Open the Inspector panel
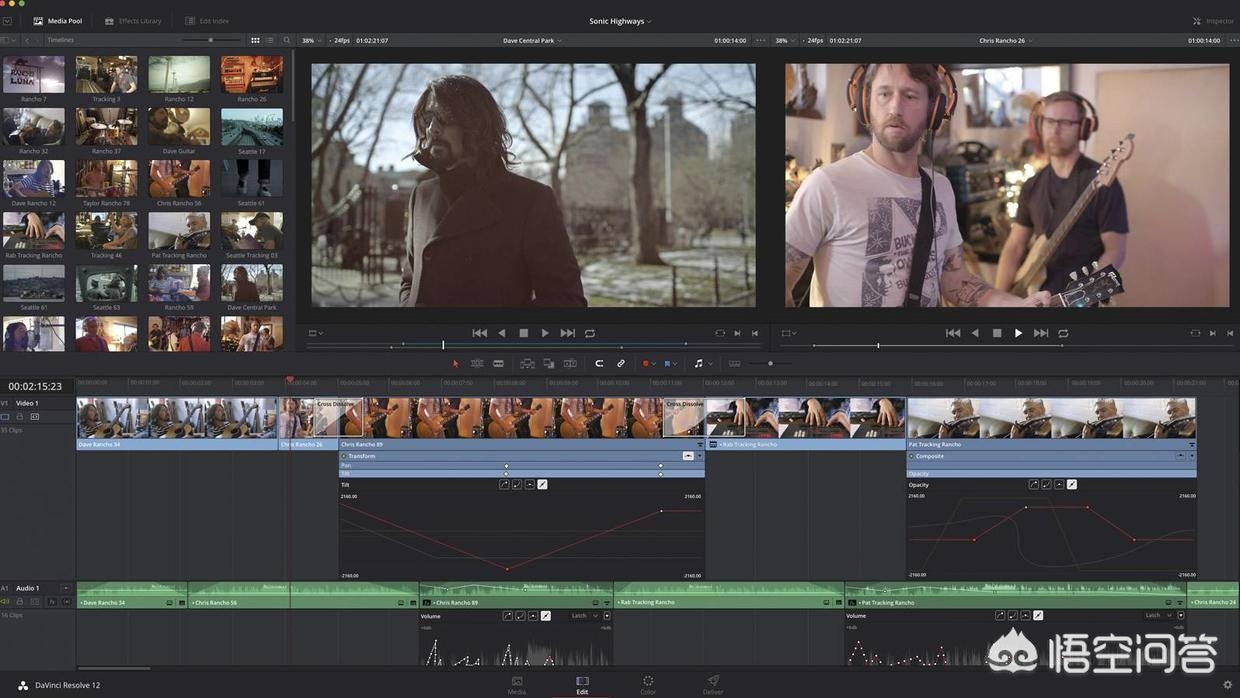 pyautogui.click(x=1213, y=21)
